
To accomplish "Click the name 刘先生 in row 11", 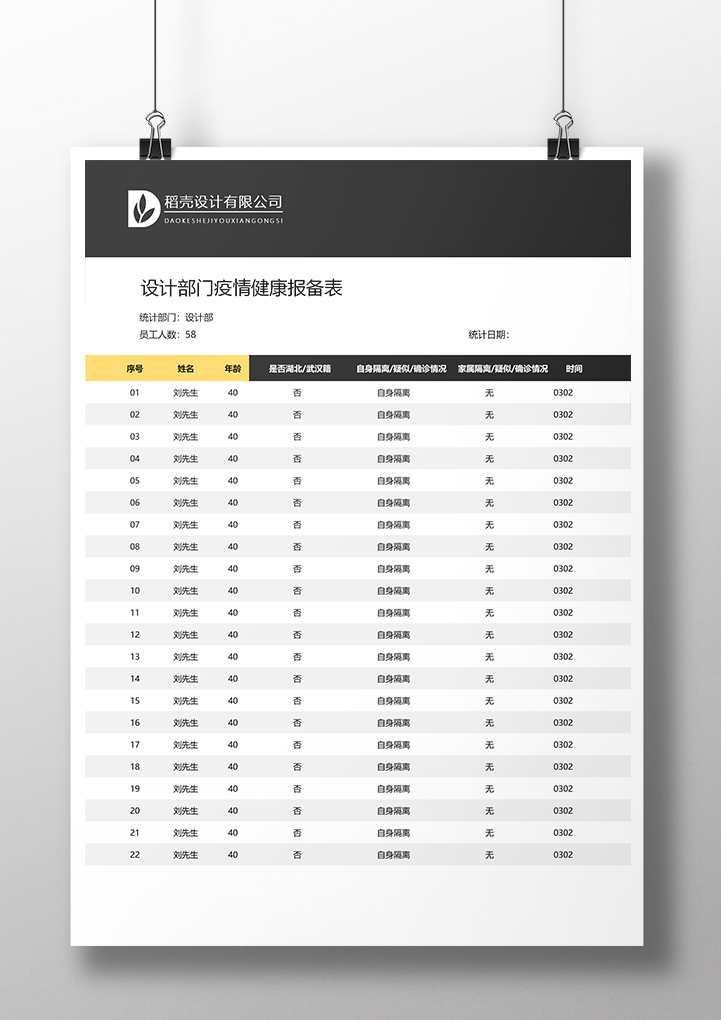I will (x=185, y=613).
